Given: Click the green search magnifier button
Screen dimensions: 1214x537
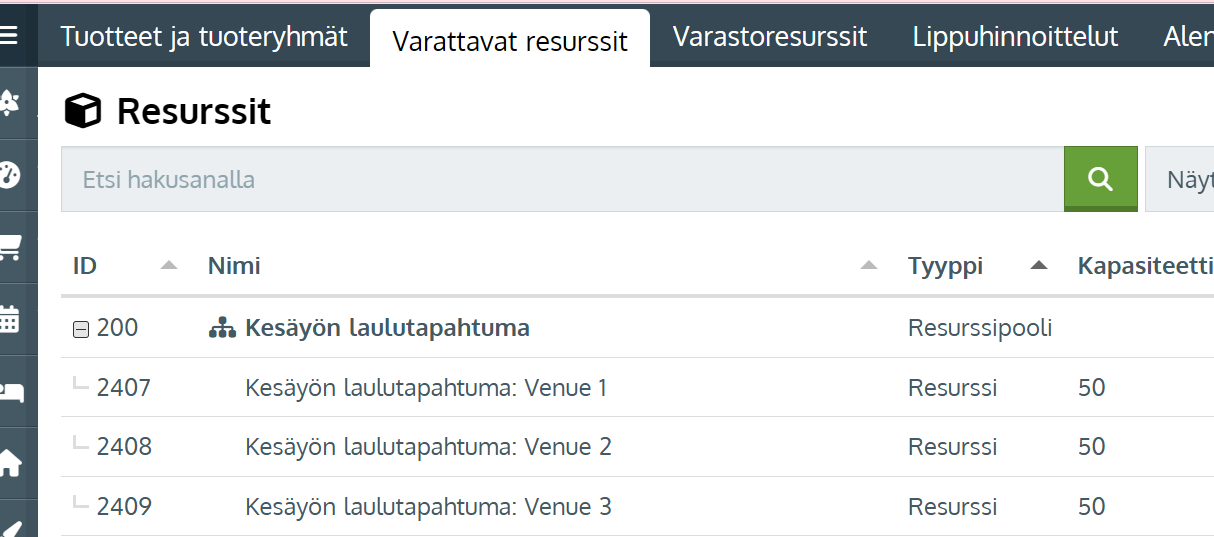Looking at the screenshot, I should pos(1100,179).
